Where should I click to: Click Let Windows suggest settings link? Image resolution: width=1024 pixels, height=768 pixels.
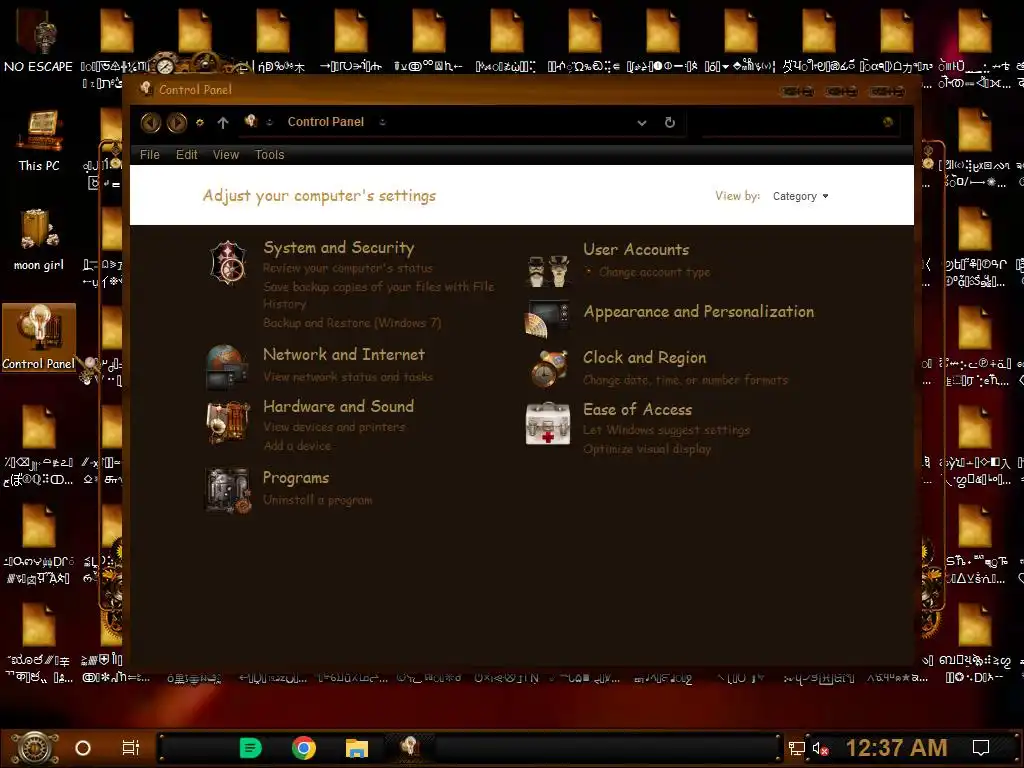pyautogui.click(x=667, y=430)
